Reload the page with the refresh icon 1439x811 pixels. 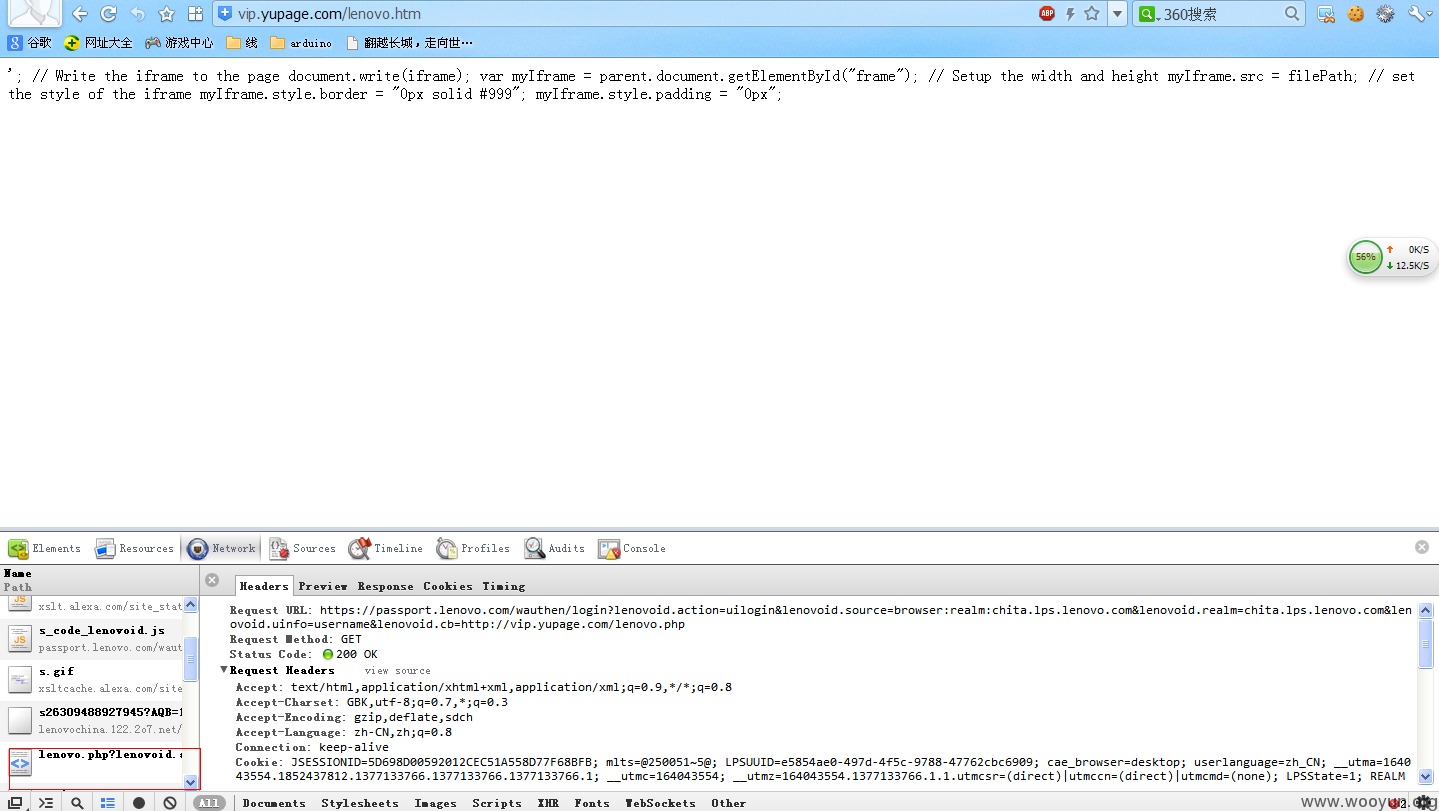(x=108, y=14)
